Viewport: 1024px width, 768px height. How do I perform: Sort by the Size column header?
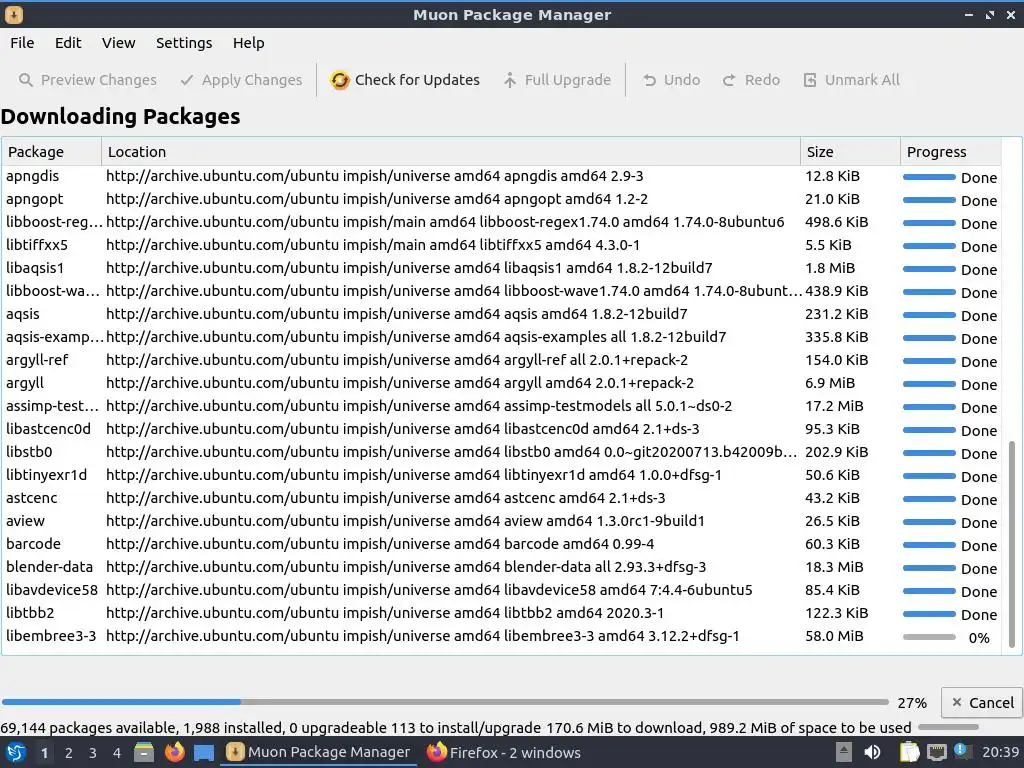point(850,152)
